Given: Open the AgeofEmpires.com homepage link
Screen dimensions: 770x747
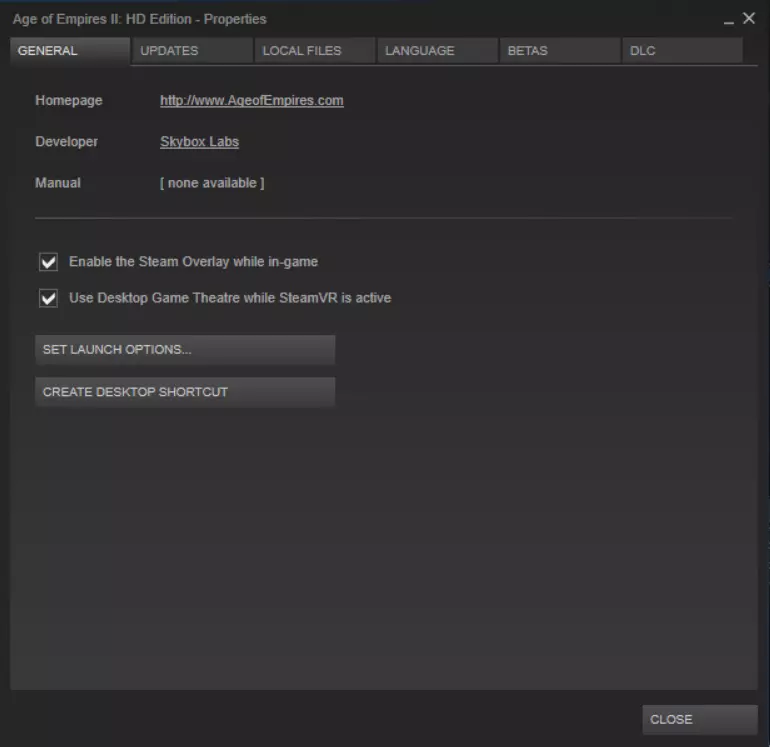Looking at the screenshot, I should point(251,101).
